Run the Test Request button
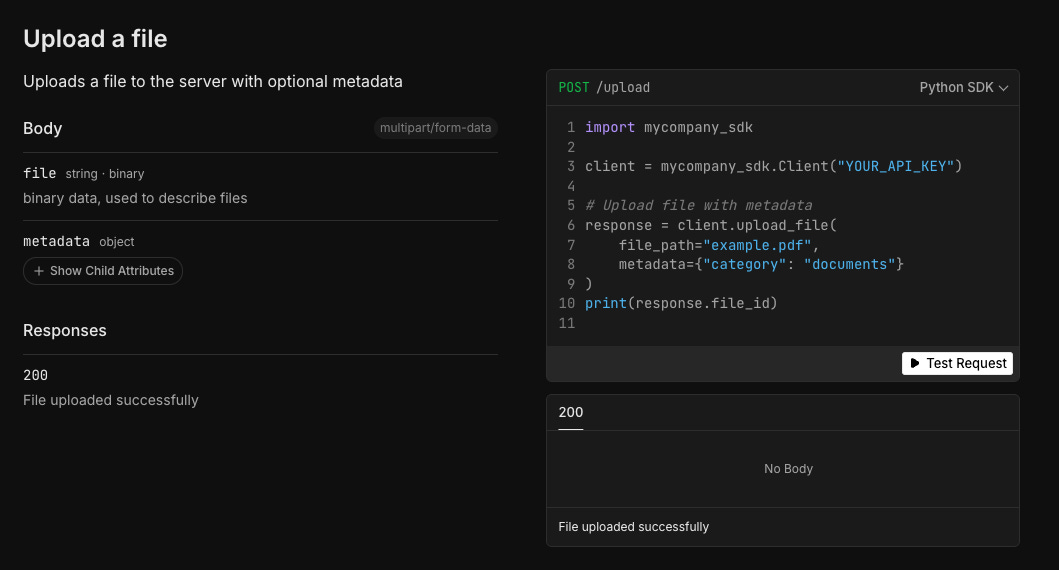 [957, 363]
